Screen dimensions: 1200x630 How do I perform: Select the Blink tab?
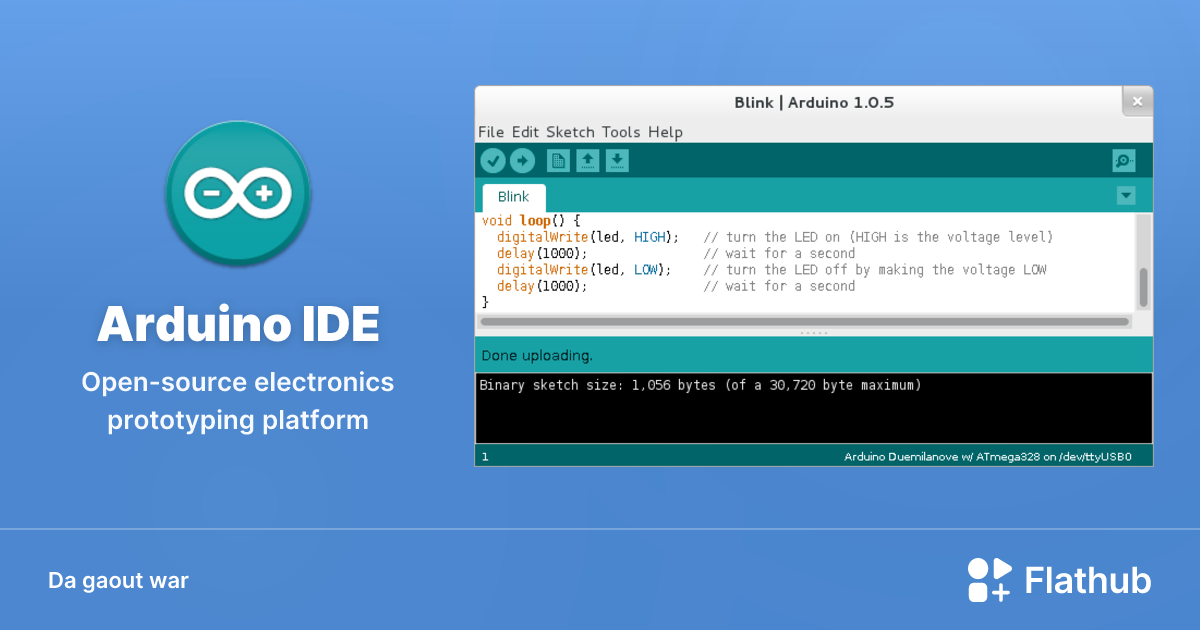(x=513, y=196)
